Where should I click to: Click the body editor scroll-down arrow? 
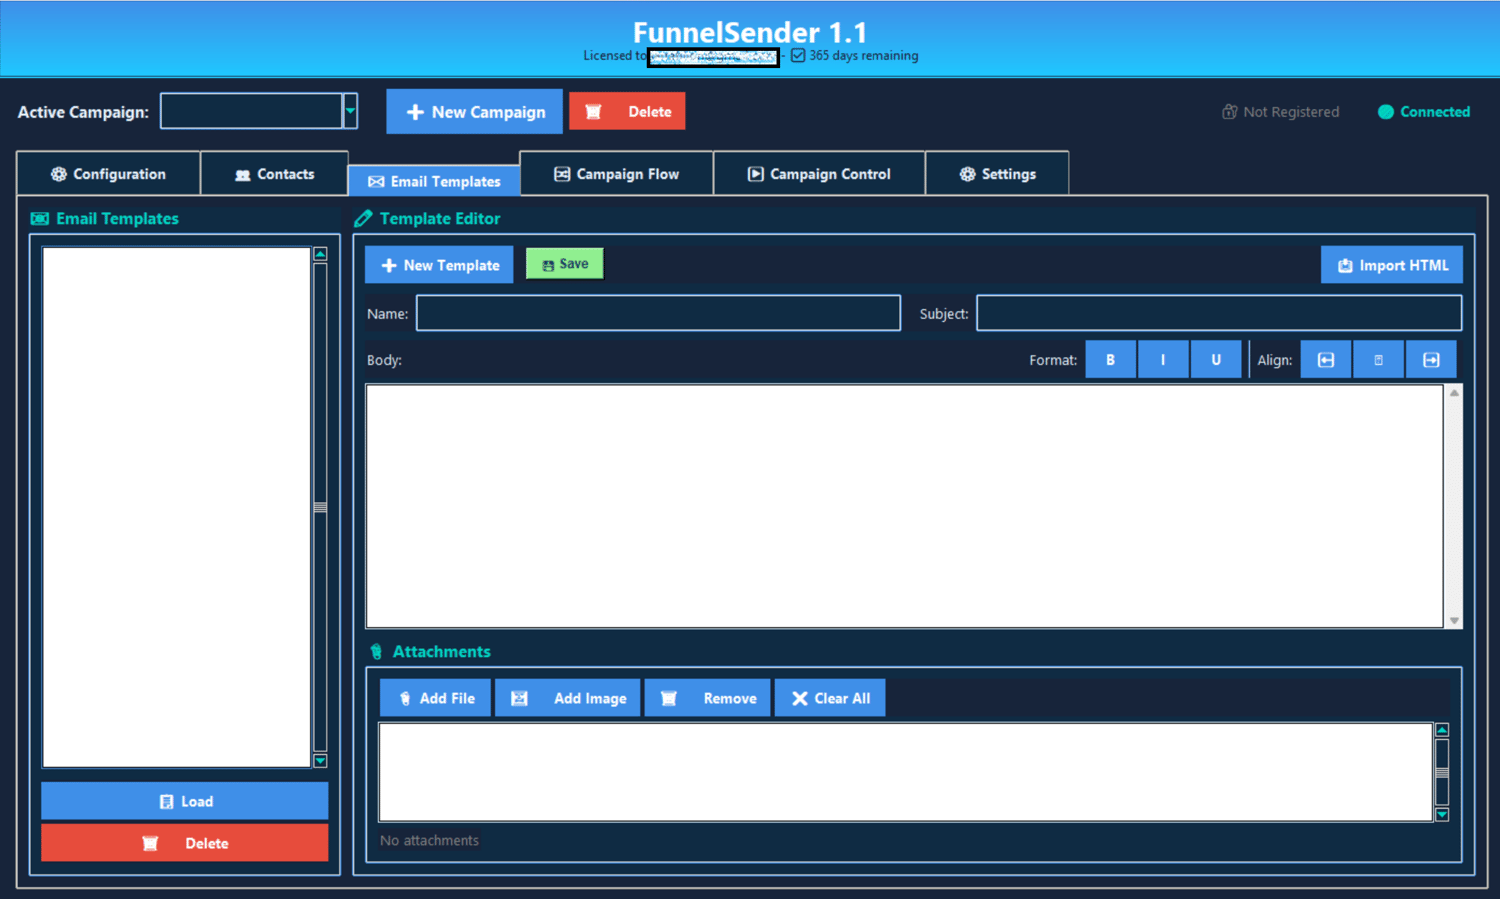[1454, 621]
